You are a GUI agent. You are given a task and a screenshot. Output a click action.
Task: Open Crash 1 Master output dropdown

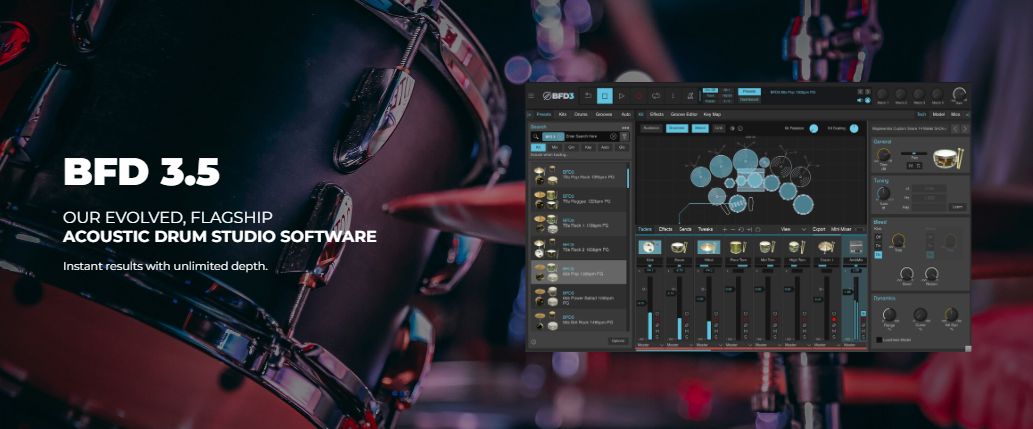[x=826, y=345]
